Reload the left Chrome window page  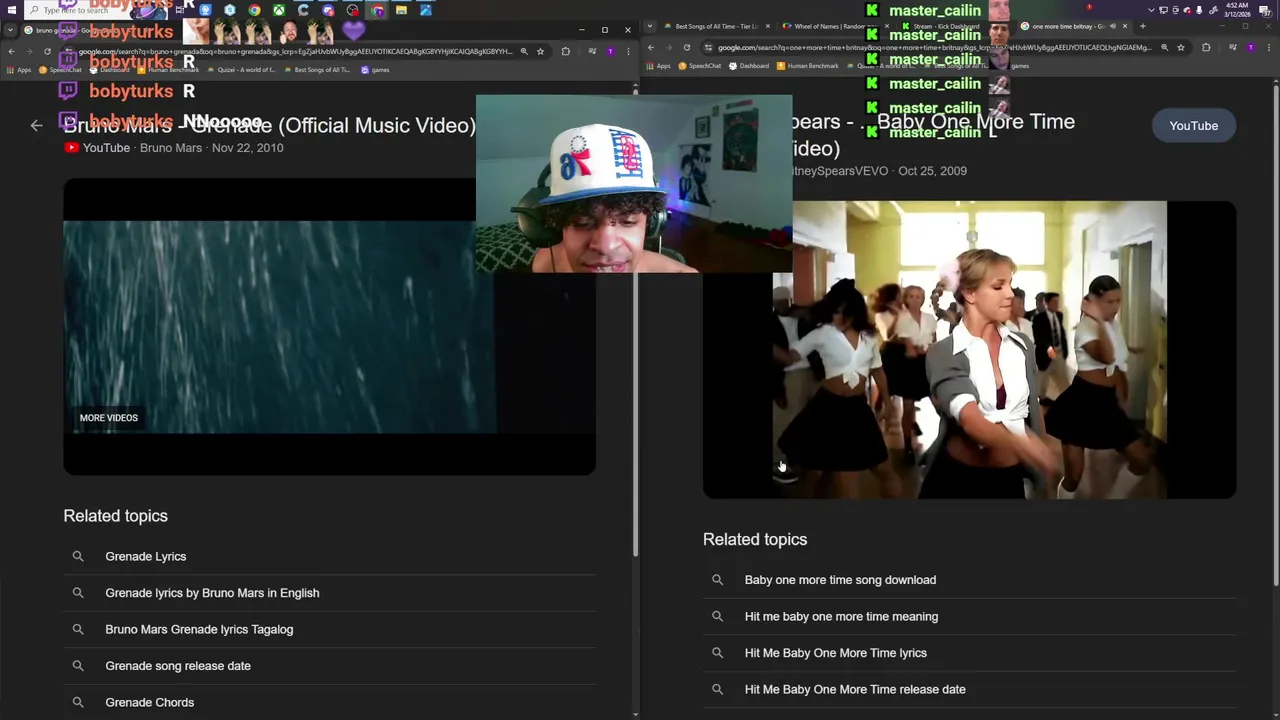click(x=47, y=51)
